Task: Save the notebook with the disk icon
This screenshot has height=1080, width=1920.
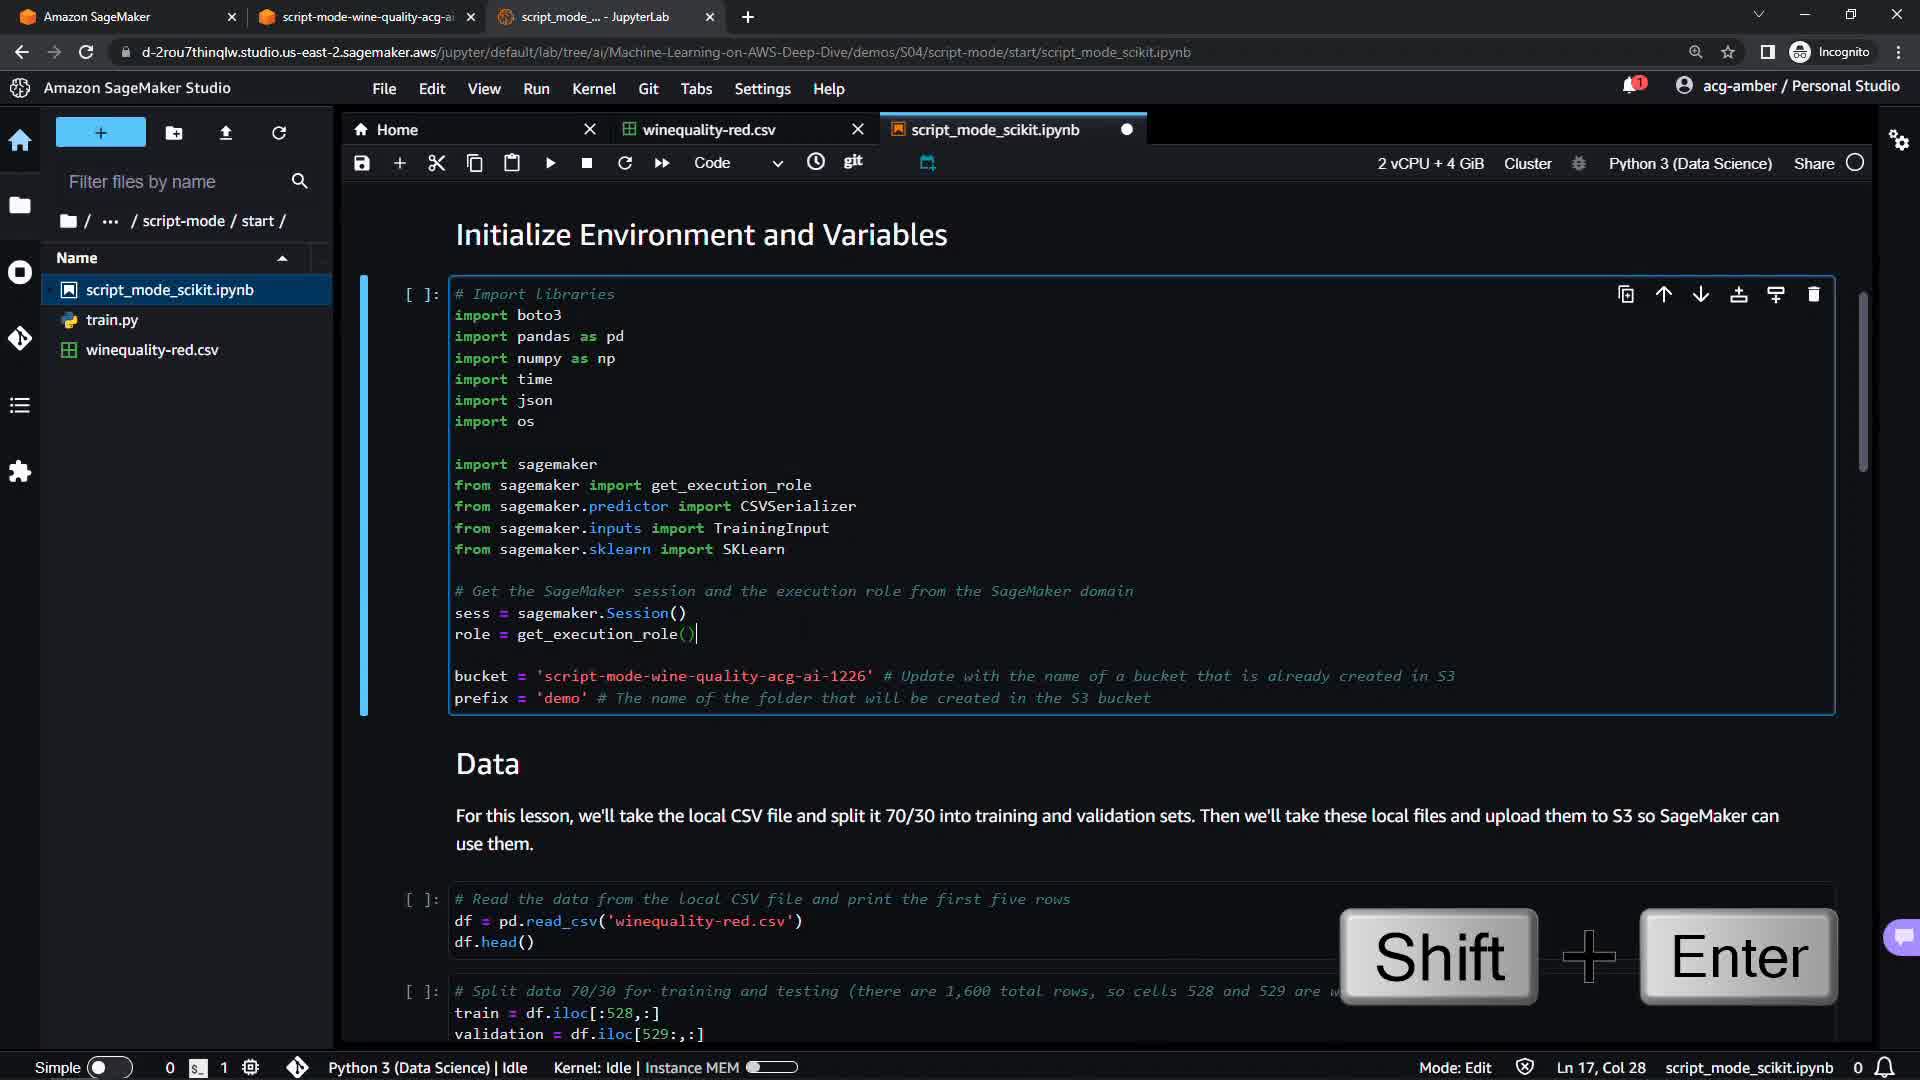Action: 362,163
